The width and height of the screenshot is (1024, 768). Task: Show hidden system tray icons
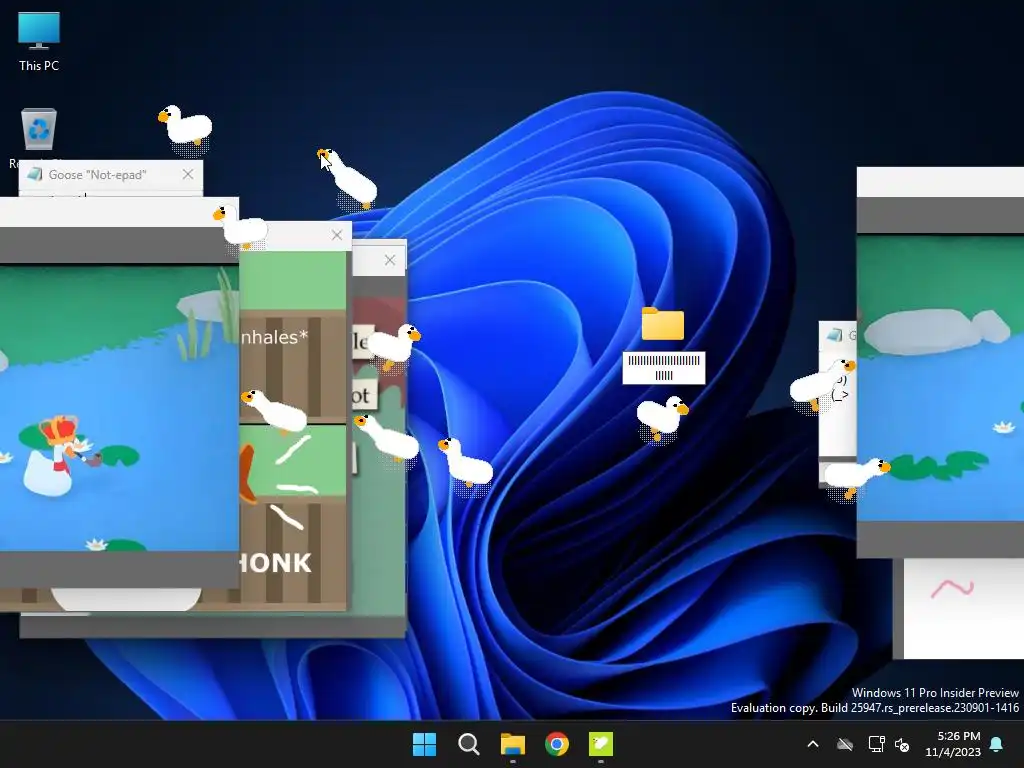pyautogui.click(x=813, y=744)
